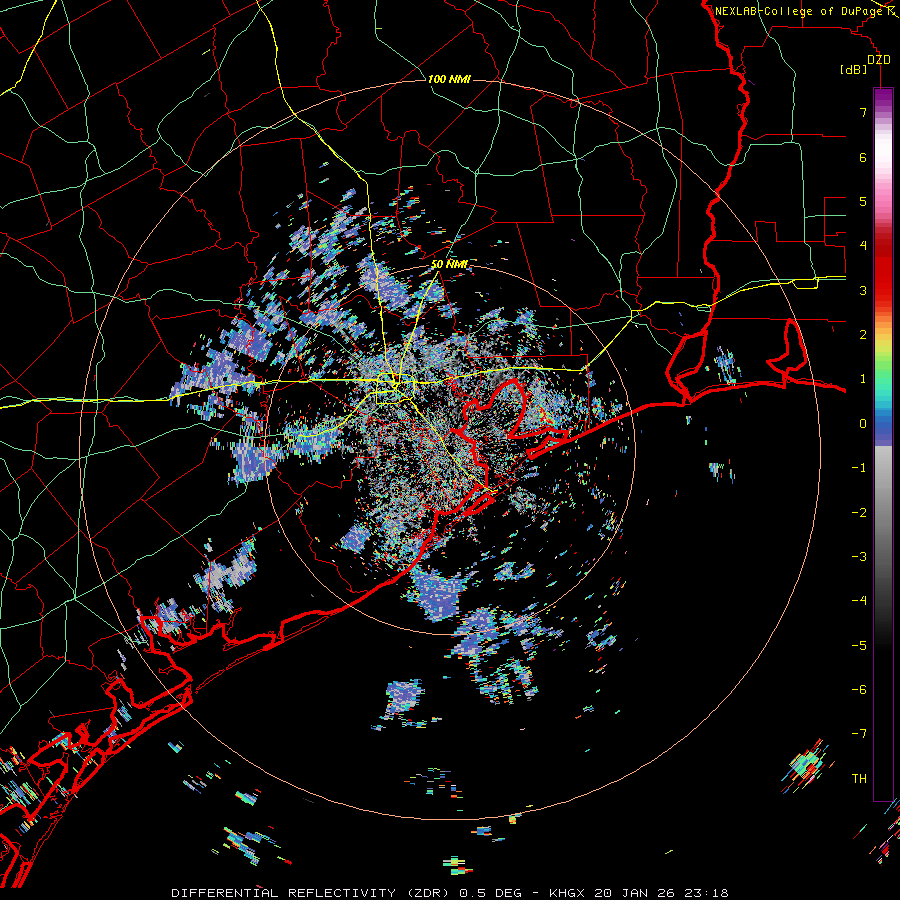Click the 0 dB scale label
900x900 pixels.
(863, 424)
